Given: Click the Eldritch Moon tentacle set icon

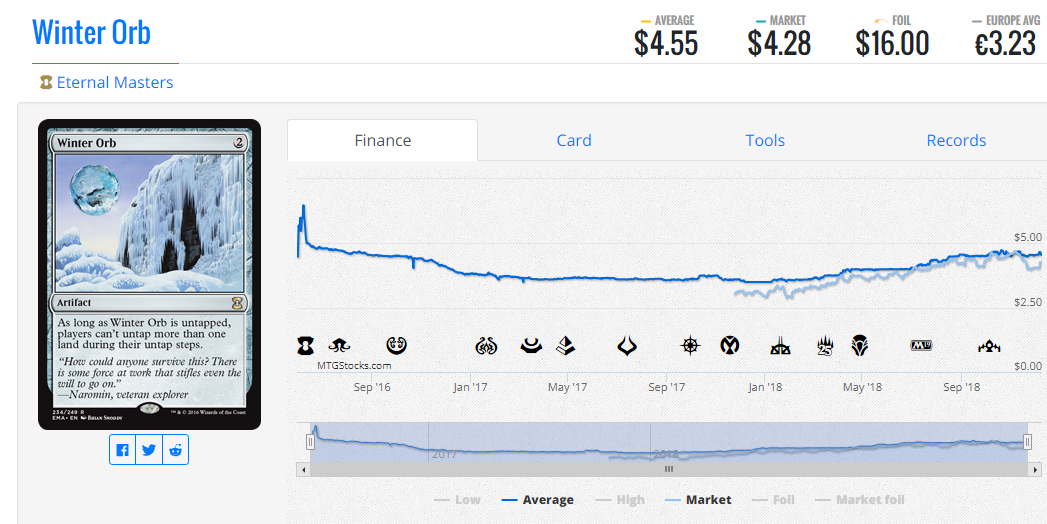Looking at the screenshot, I should tap(339, 346).
